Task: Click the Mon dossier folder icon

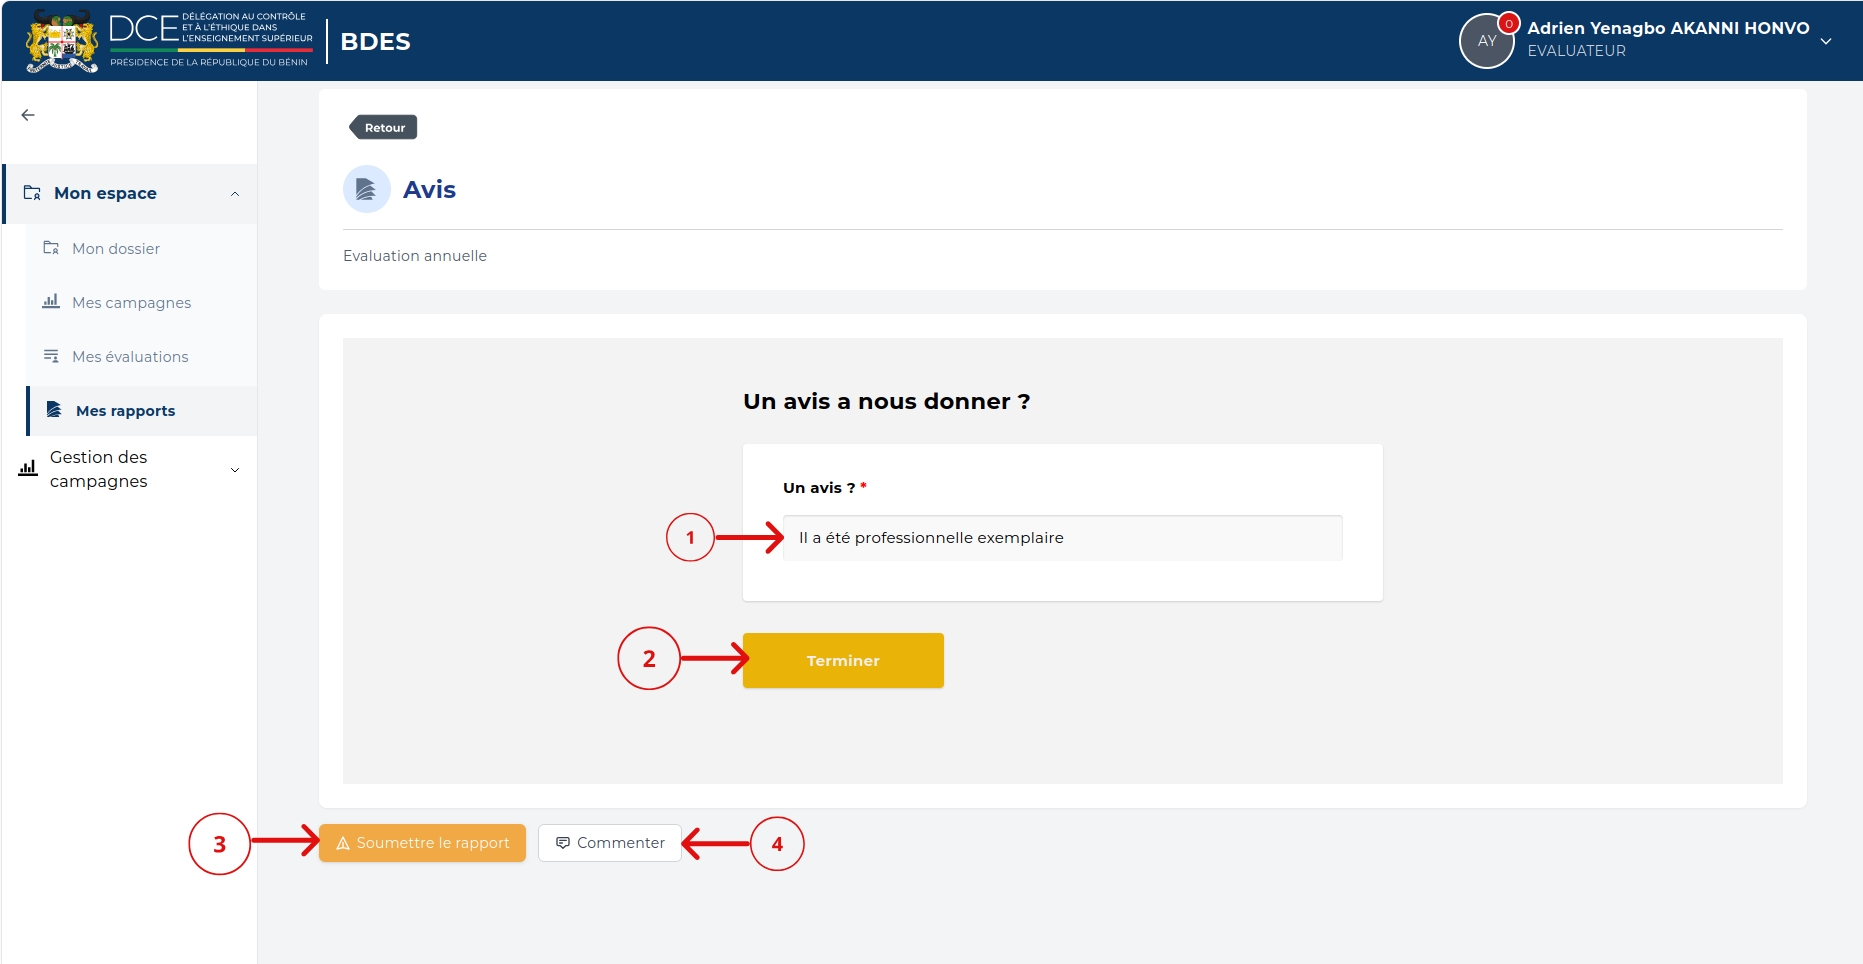Action: tap(51, 248)
